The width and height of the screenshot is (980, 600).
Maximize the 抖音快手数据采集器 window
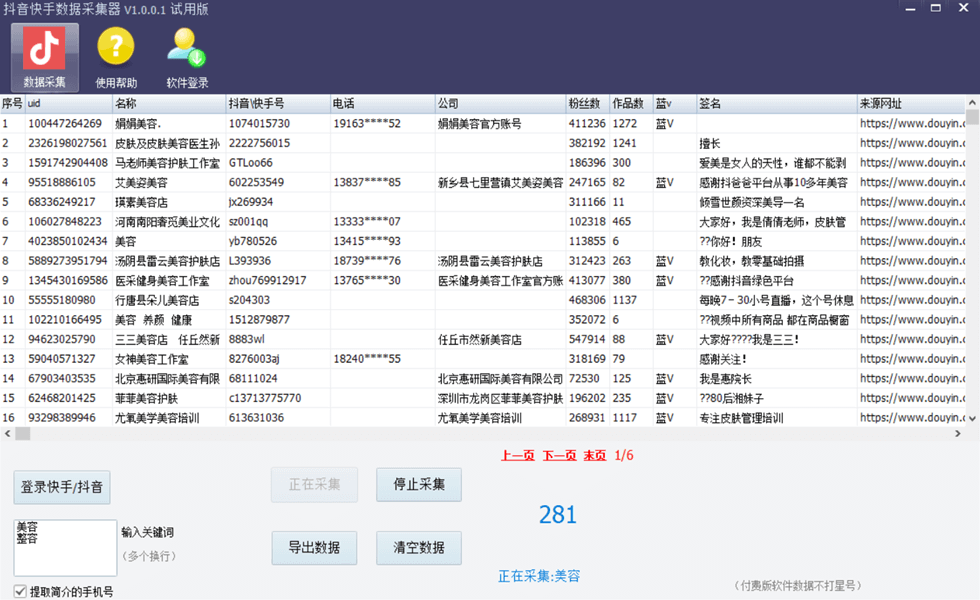tap(936, 9)
